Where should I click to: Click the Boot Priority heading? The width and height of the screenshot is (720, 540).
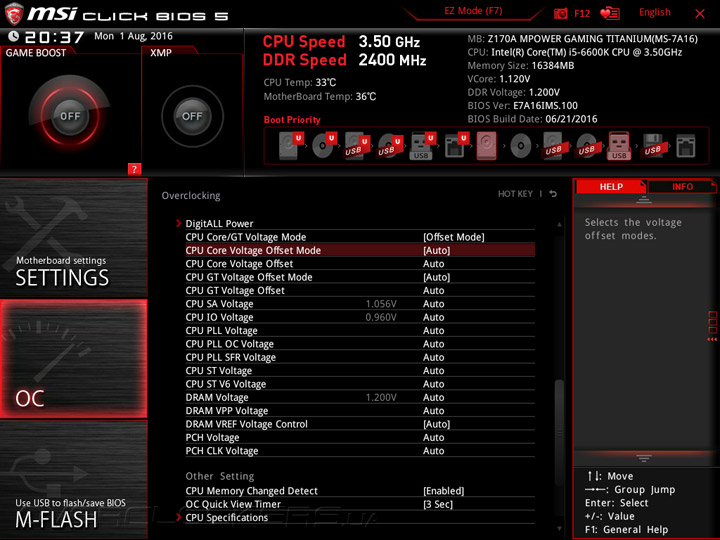click(x=292, y=119)
